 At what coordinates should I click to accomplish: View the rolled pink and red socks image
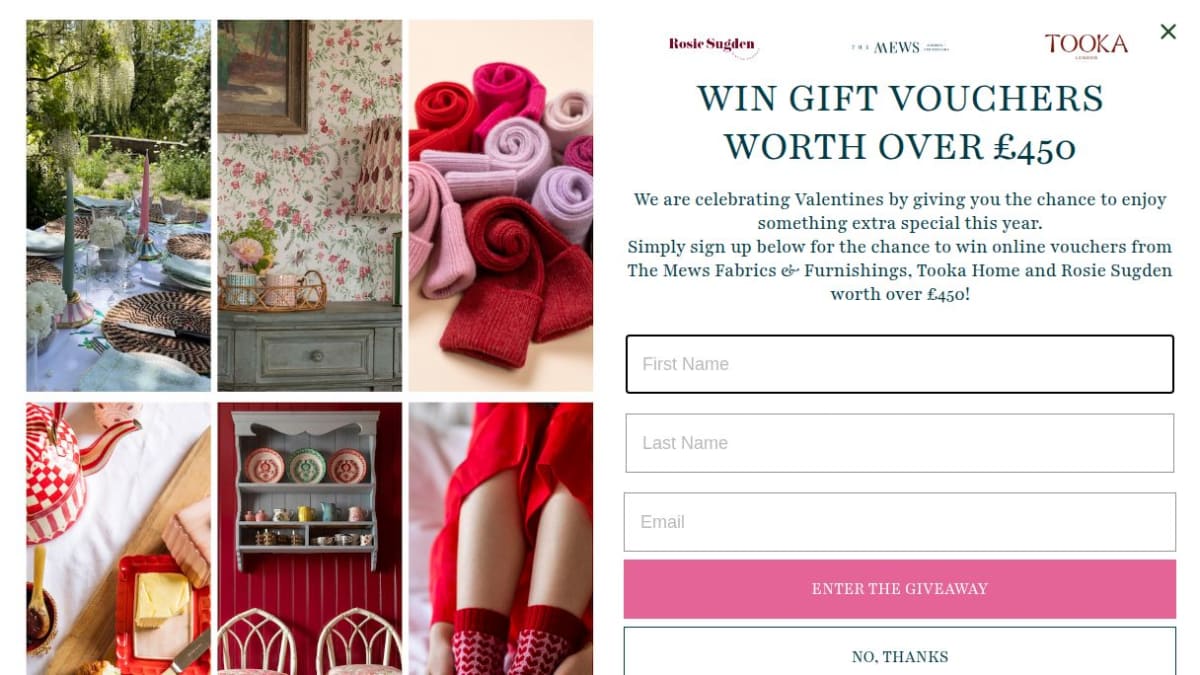(501, 205)
